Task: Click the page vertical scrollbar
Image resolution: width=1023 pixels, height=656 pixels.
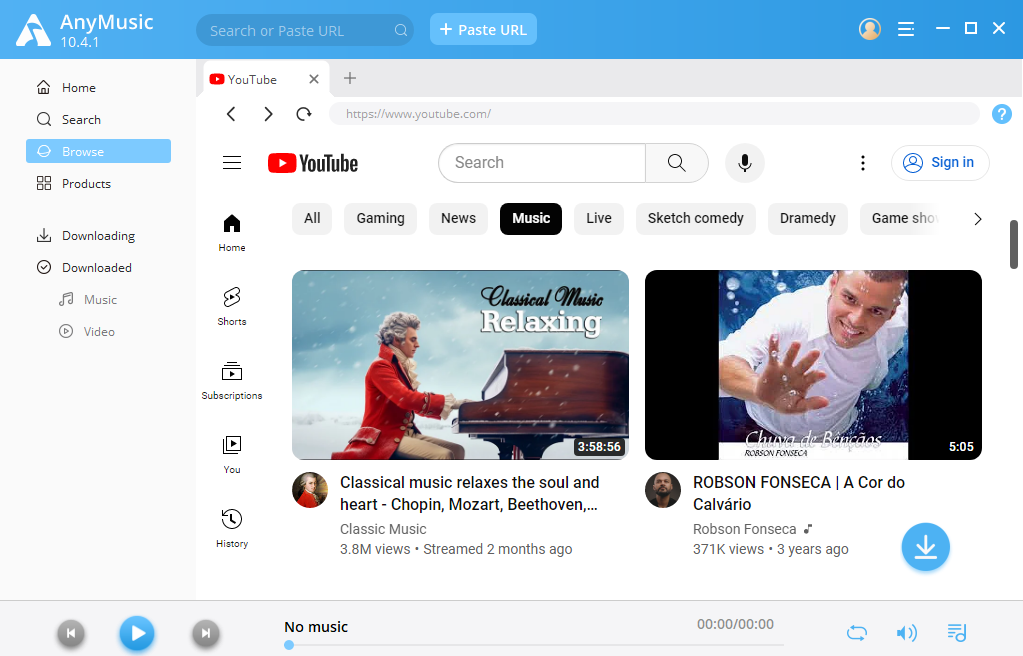Action: coord(1014,244)
